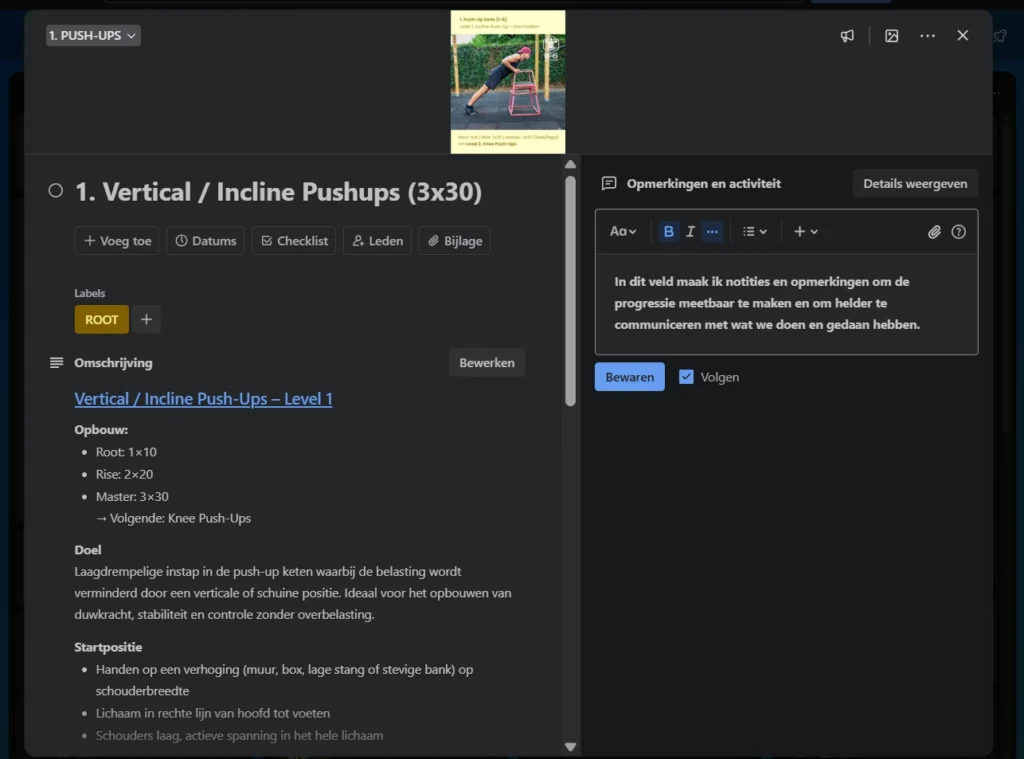This screenshot has width=1024, height=759.
Task: Open the editor help question mark icon
Action: pyautogui.click(x=959, y=232)
